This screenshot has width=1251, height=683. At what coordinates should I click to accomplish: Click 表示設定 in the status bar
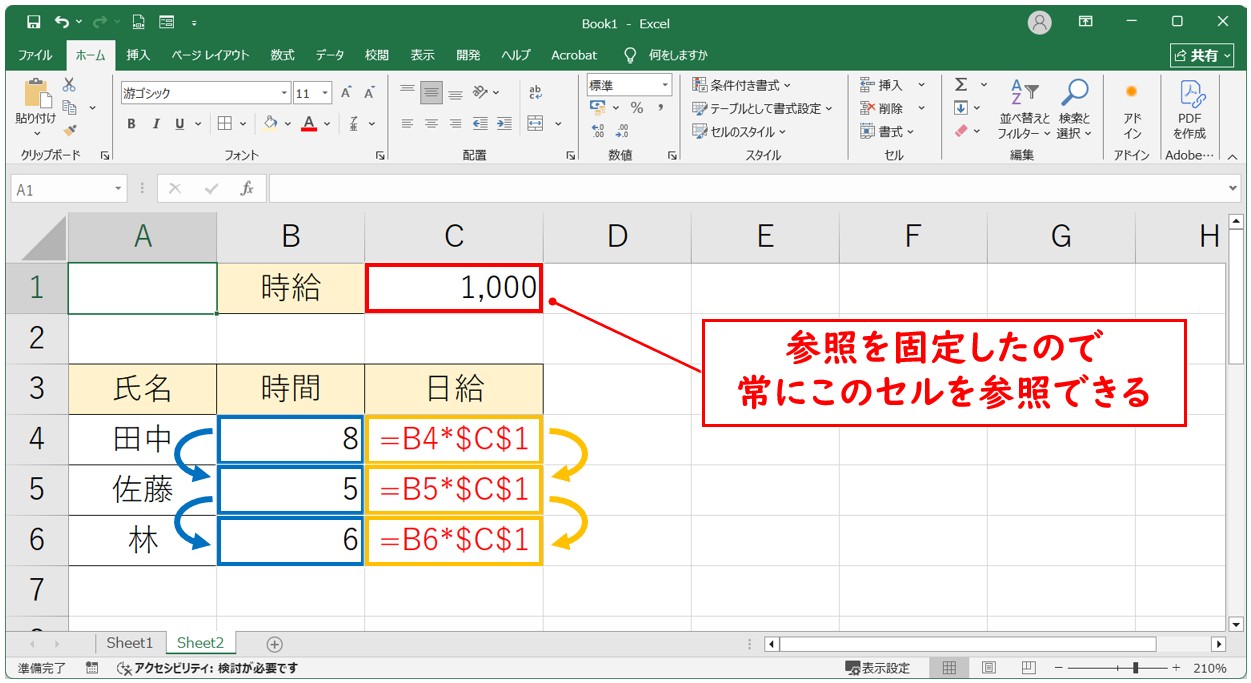tap(877, 668)
